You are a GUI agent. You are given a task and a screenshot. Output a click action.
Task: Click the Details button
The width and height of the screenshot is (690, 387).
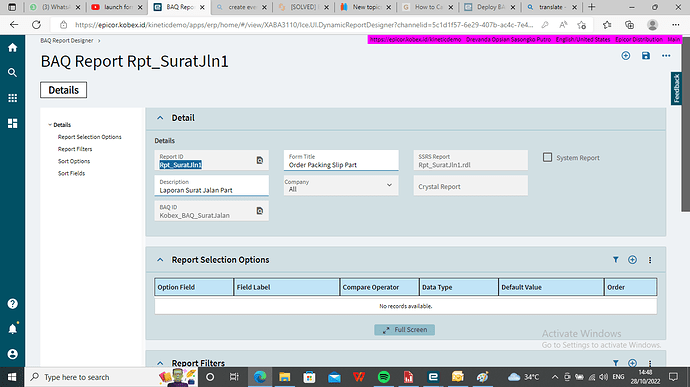click(63, 90)
